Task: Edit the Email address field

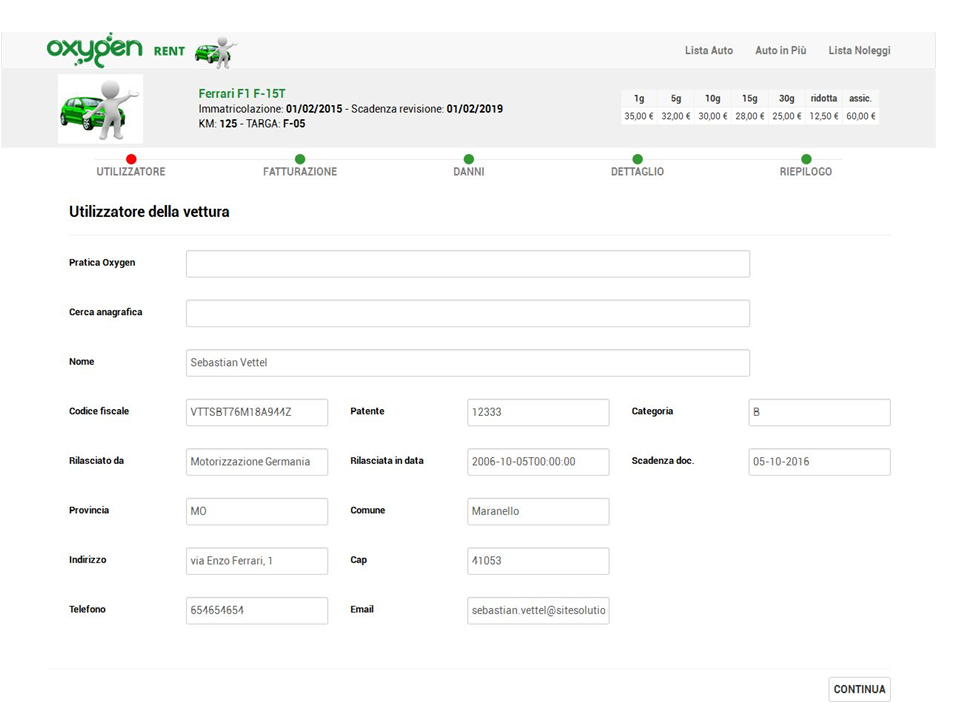Action: [538, 611]
